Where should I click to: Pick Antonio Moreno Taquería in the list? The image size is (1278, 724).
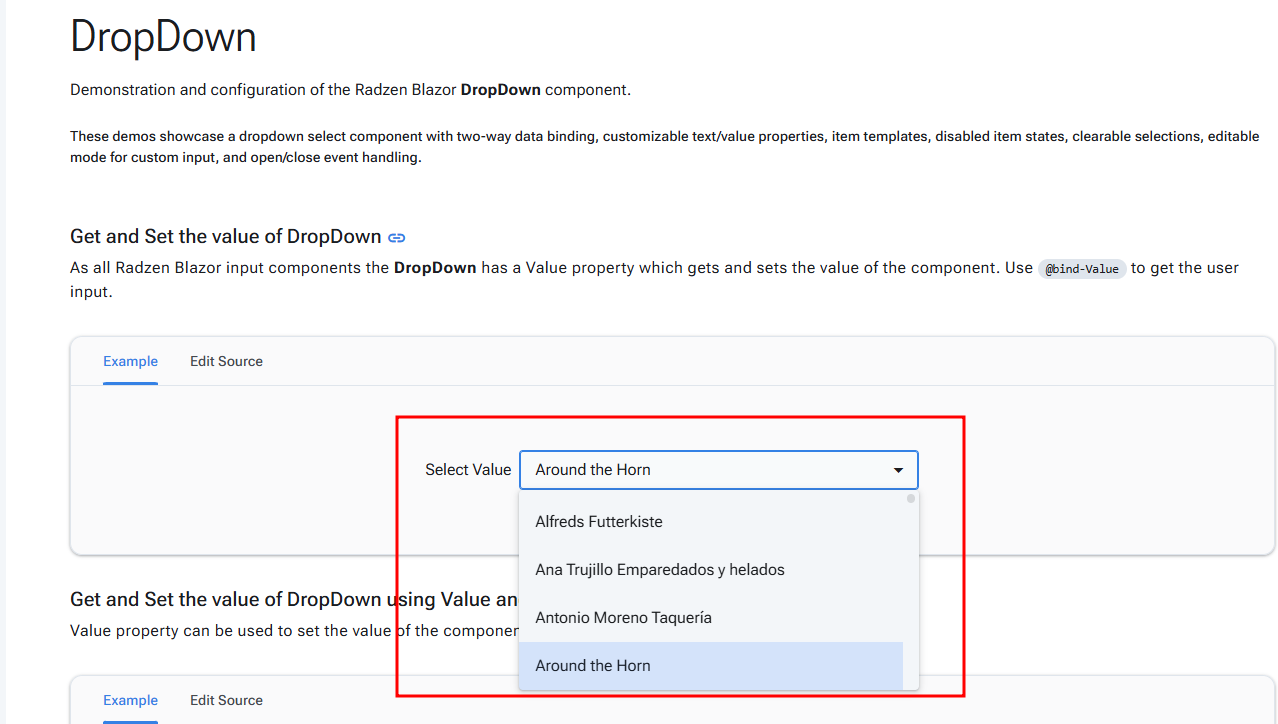point(623,618)
